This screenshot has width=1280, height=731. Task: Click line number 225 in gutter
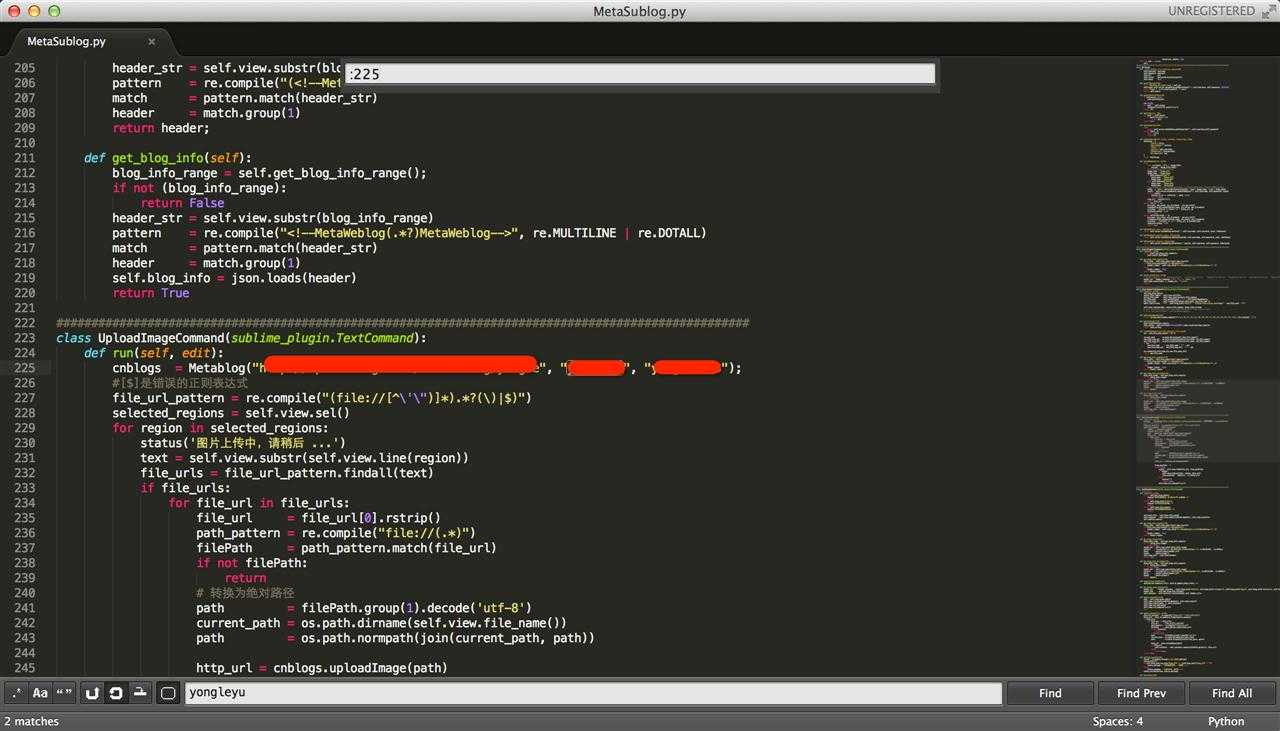[25, 368]
